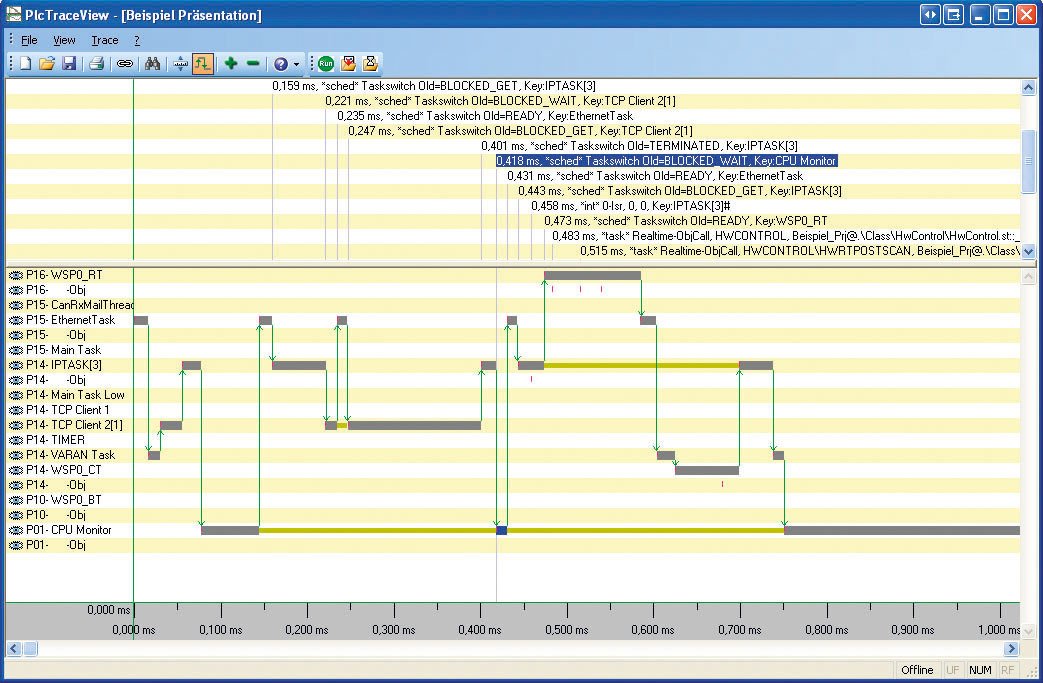Open the View menu
1043x683 pixels.
[64, 41]
